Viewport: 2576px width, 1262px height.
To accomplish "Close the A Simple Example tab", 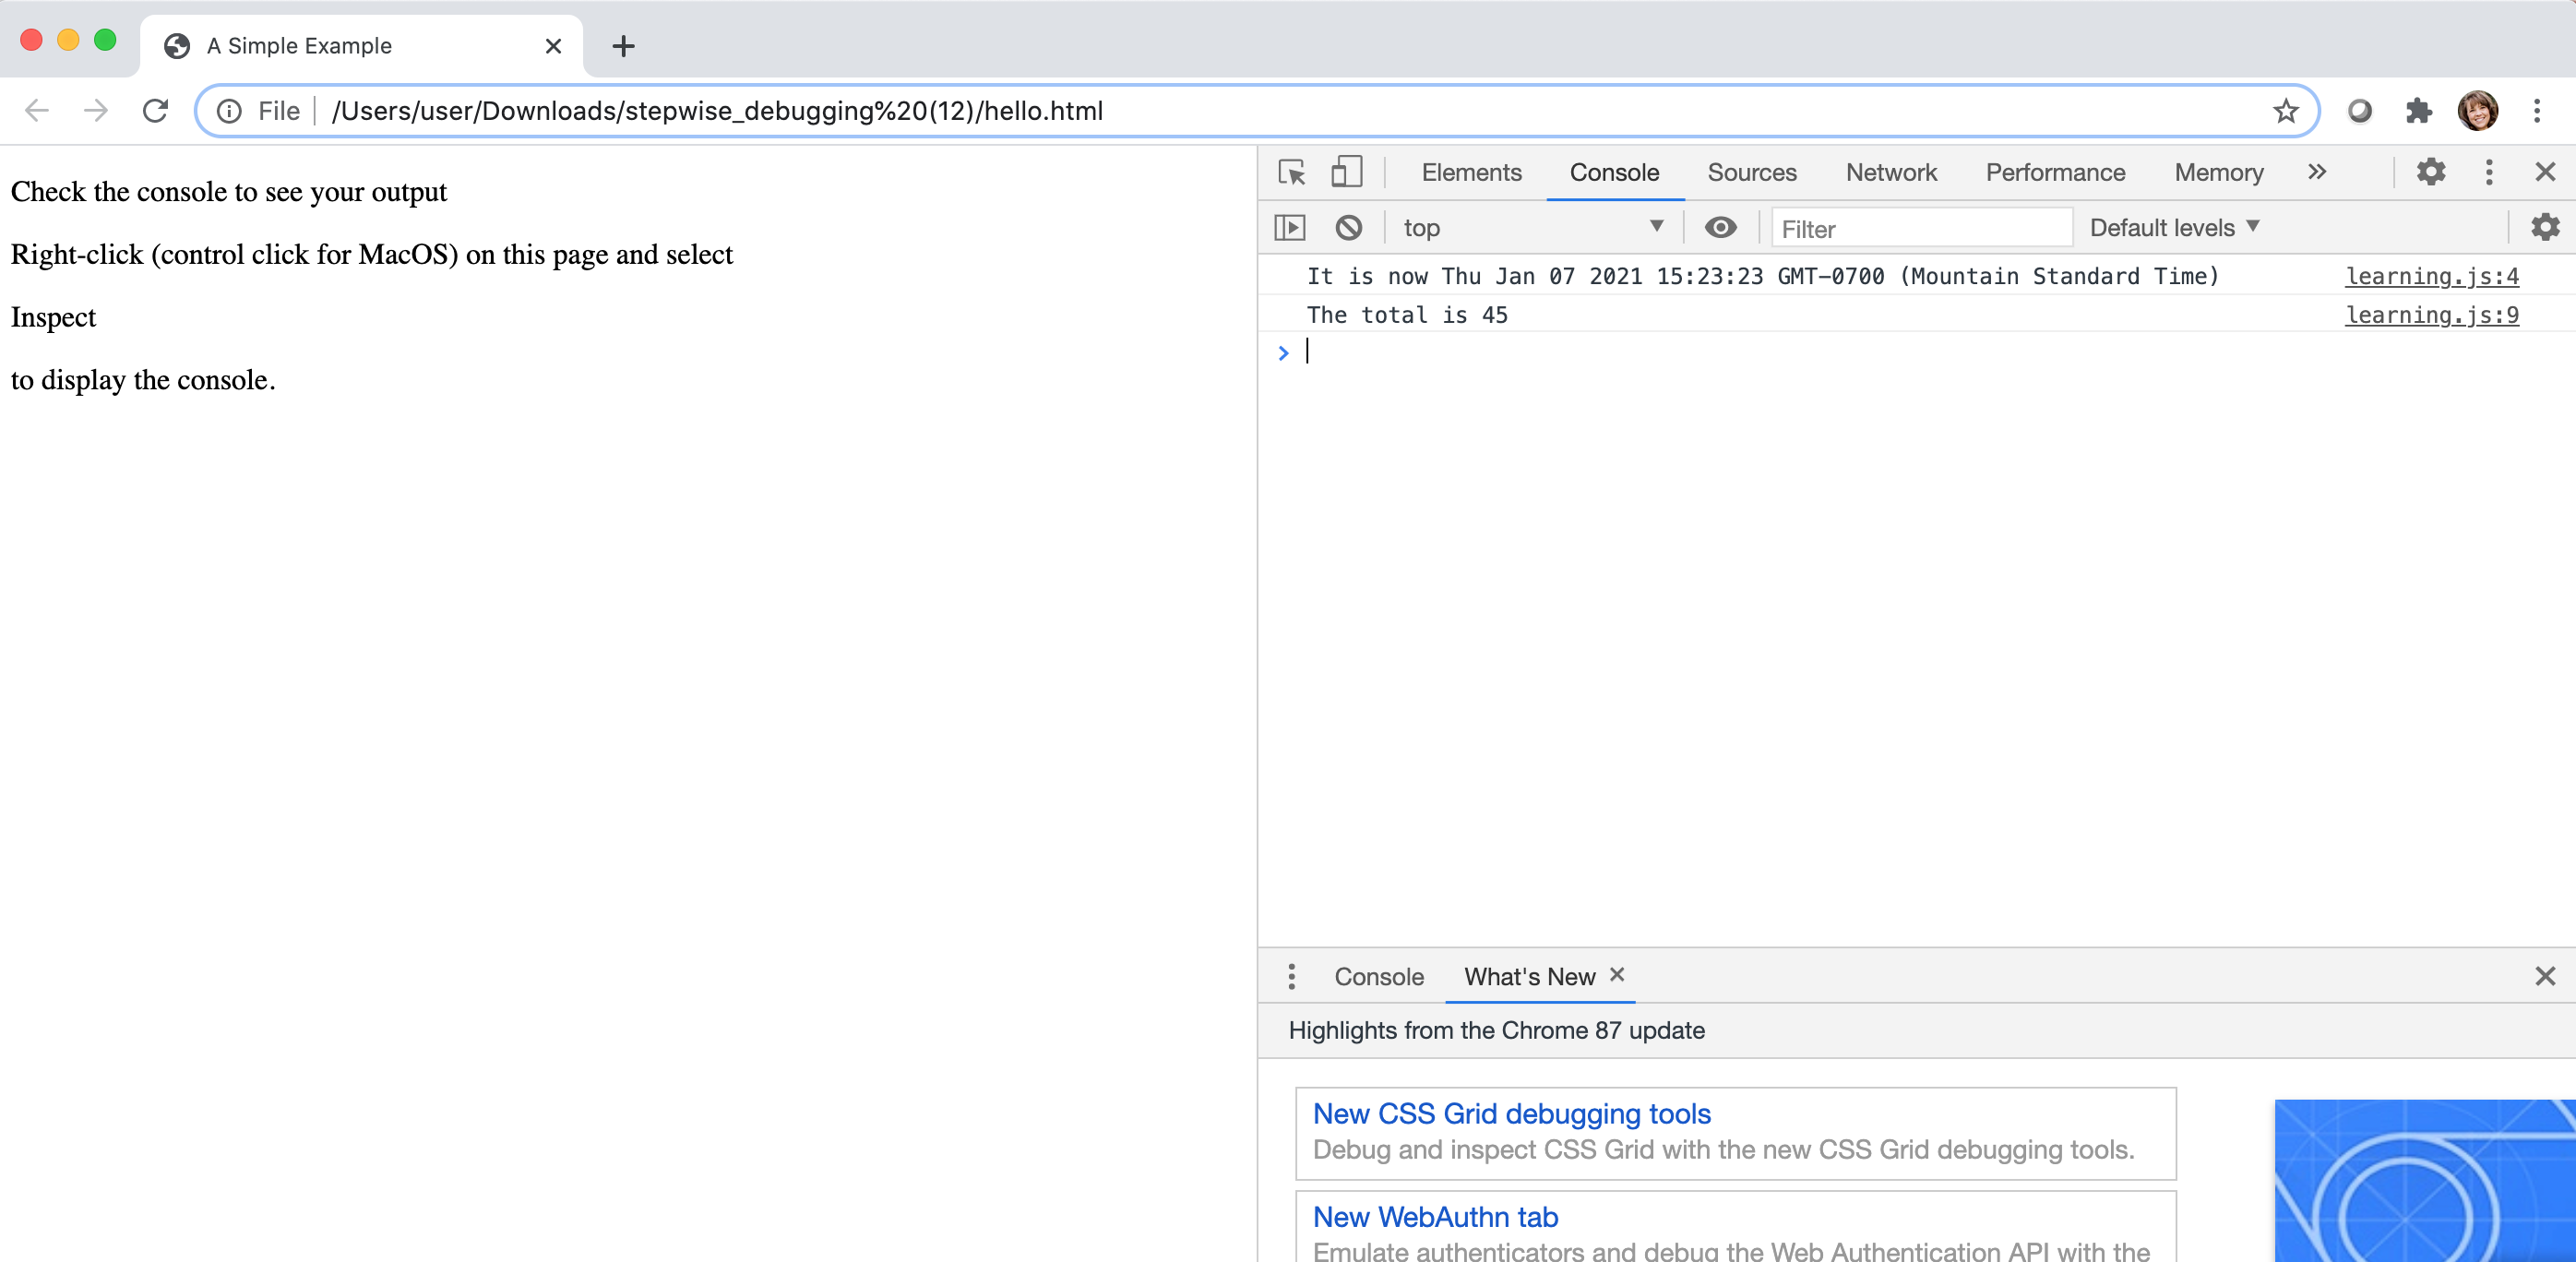I will click(x=553, y=46).
